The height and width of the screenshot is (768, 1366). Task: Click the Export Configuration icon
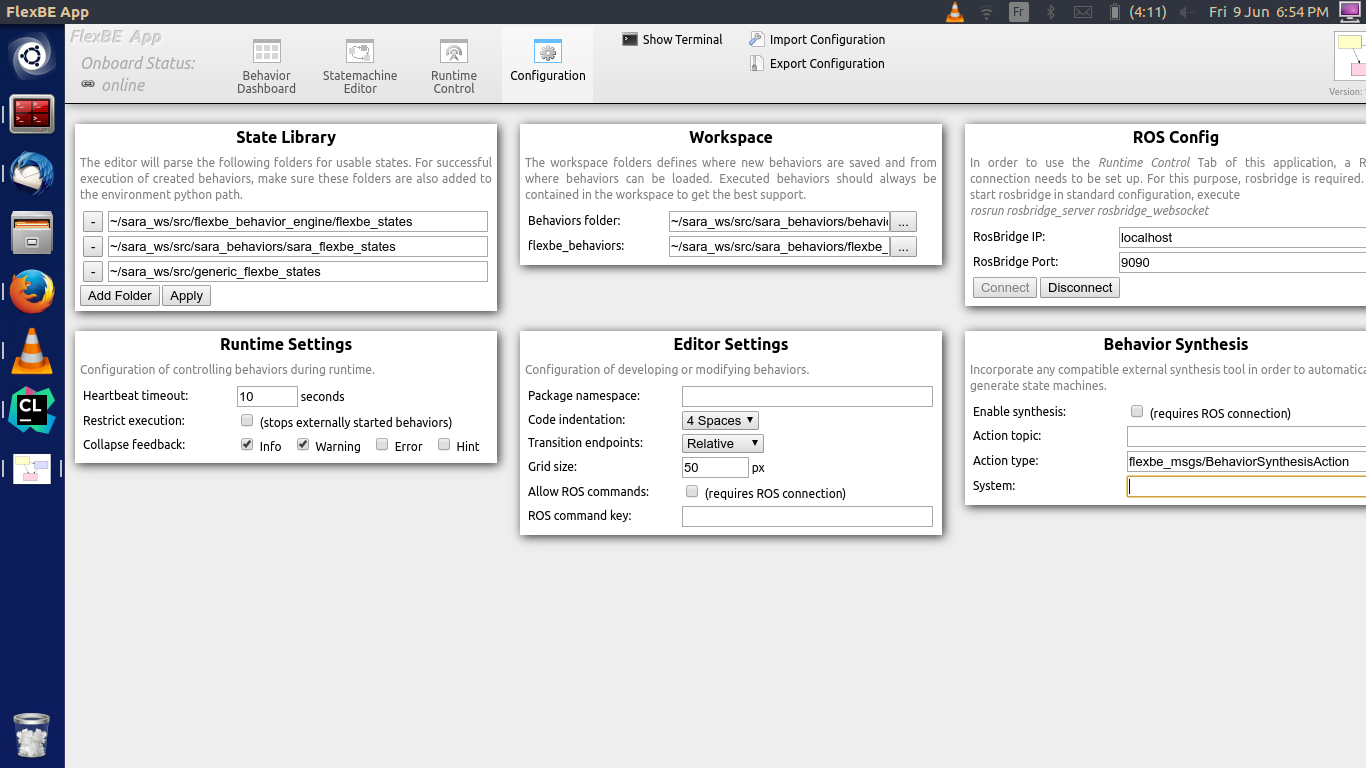[757, 63]
